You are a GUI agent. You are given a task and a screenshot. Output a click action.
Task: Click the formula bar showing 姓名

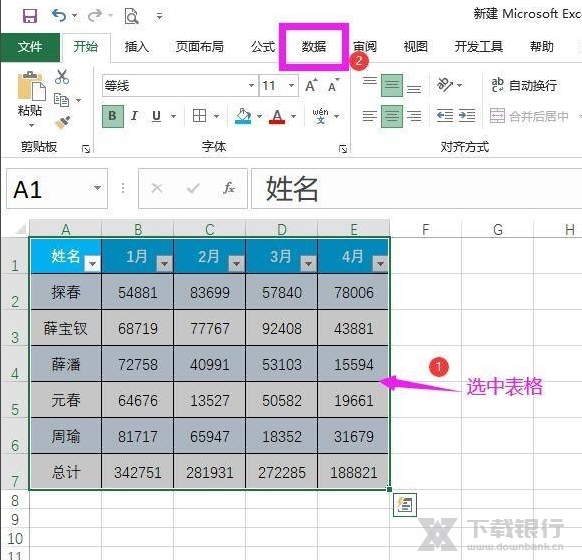pos(416,189)
